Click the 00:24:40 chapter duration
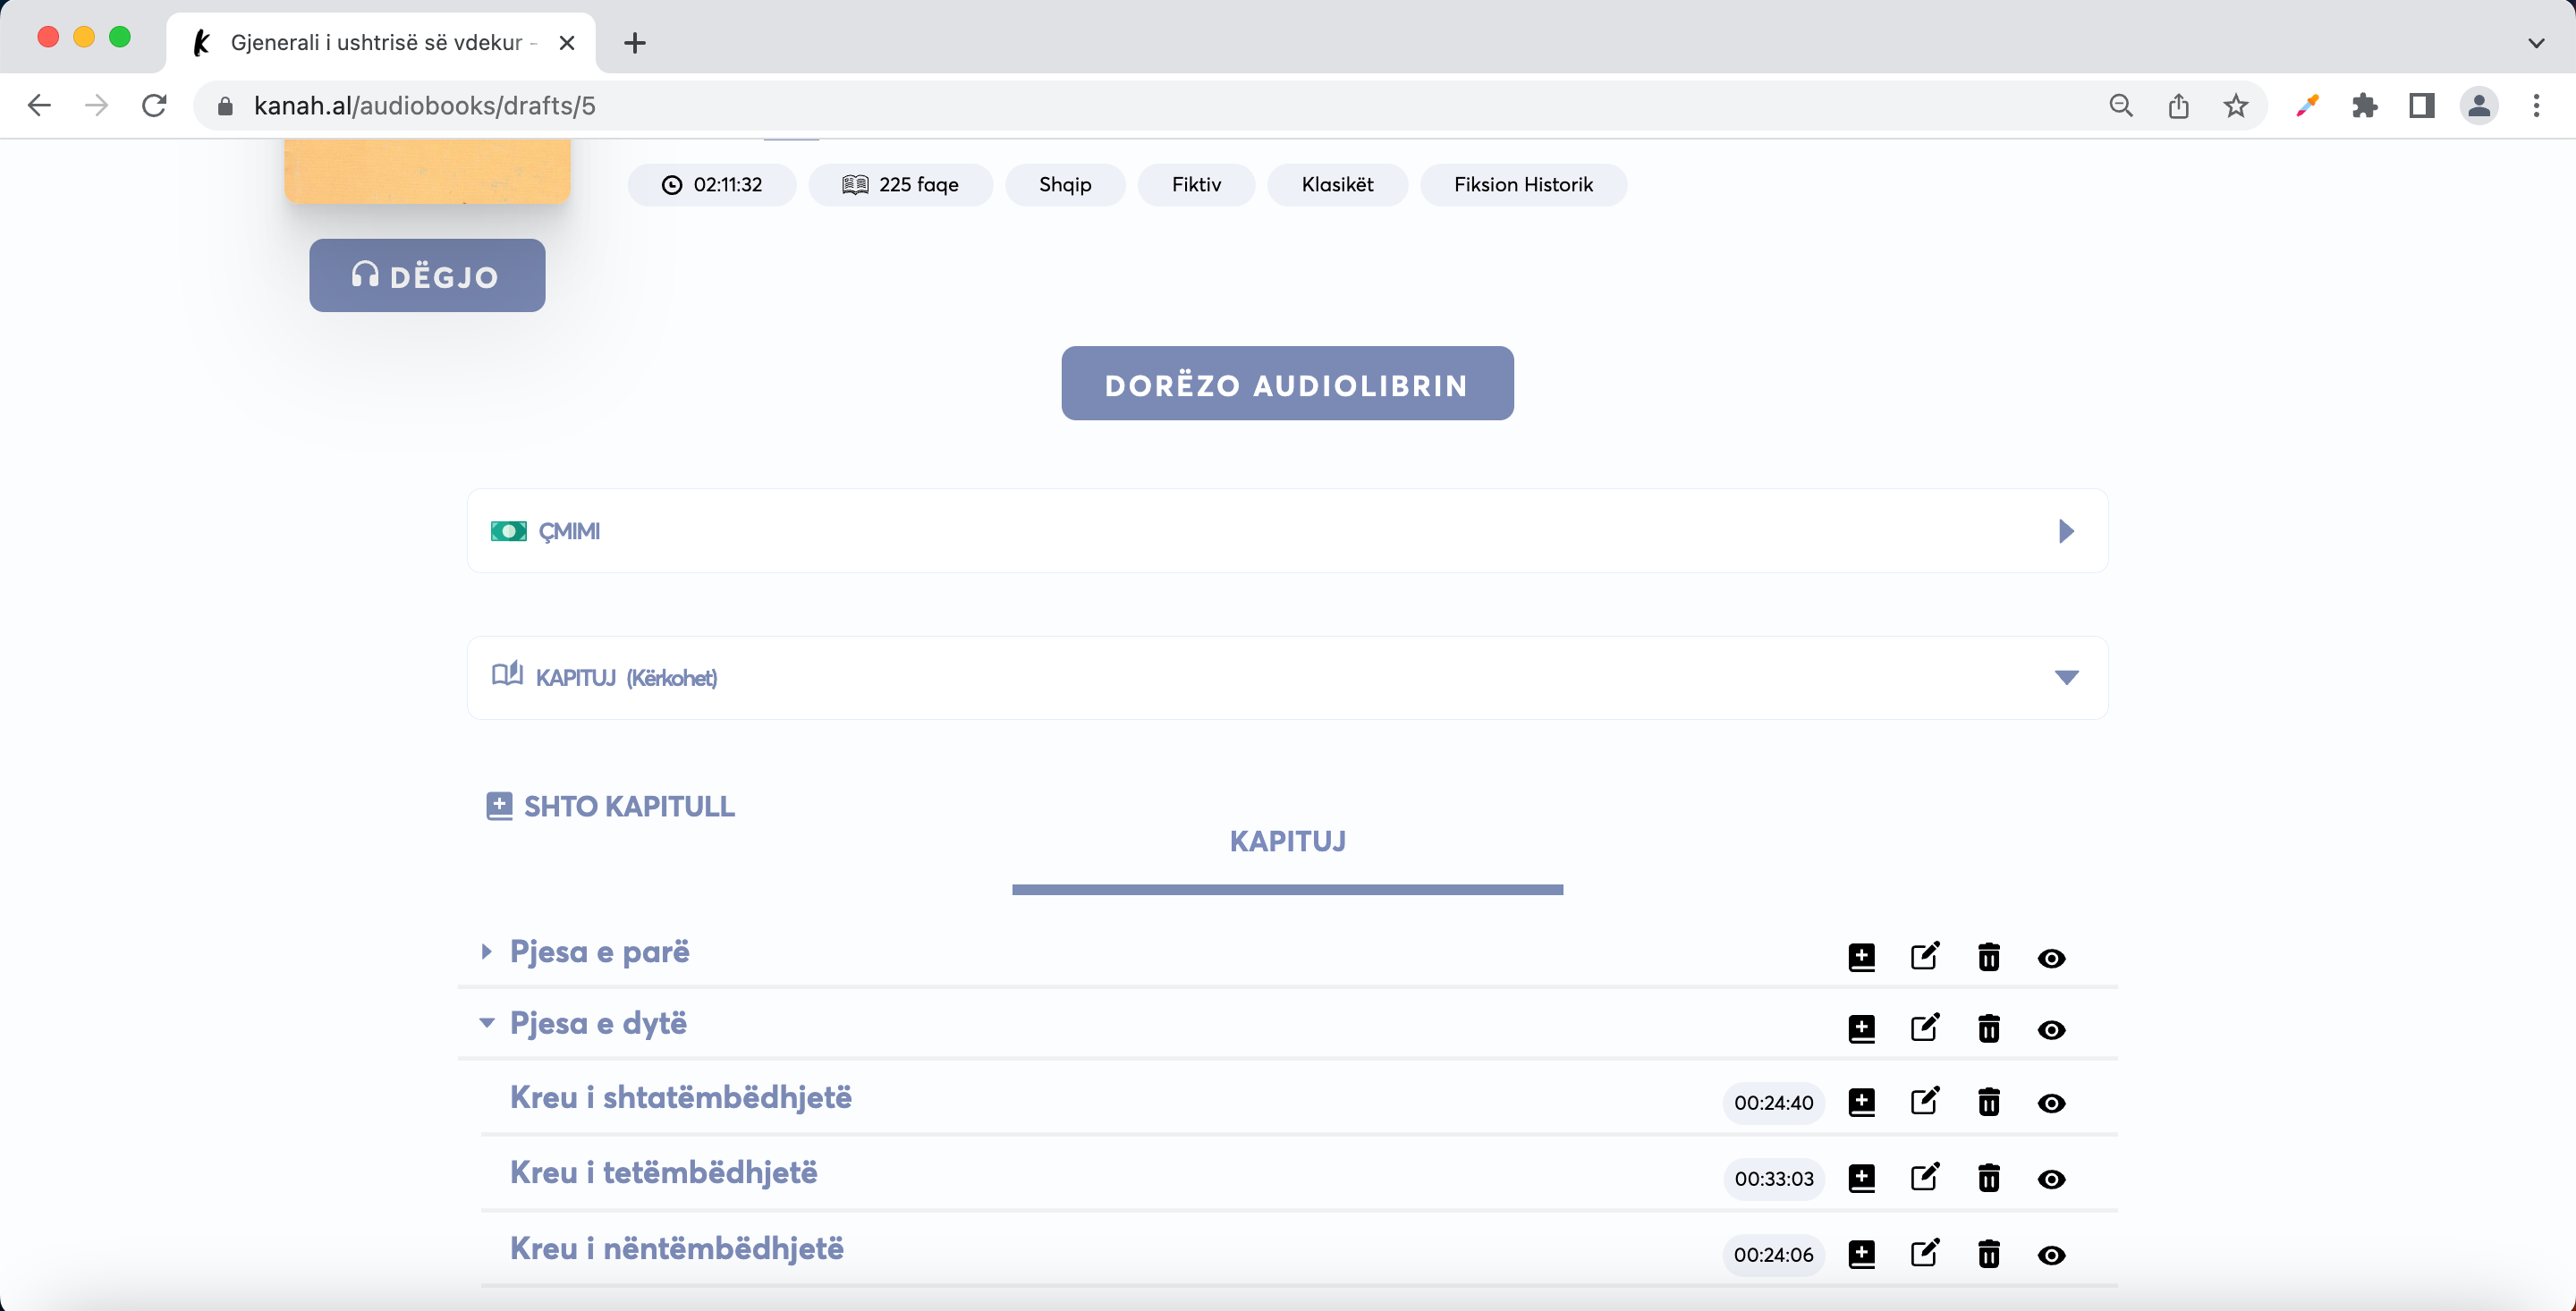Screen dimensions: 2576x1311 pos(1773,1102)
